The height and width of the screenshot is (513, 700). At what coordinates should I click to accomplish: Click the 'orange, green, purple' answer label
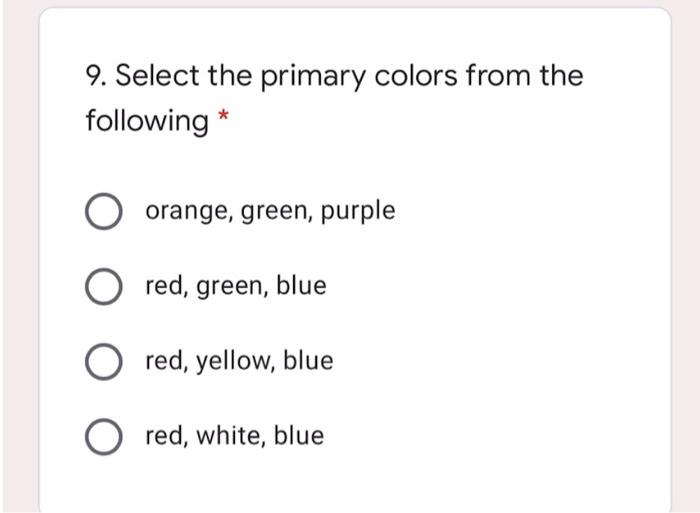coord(270,211)
